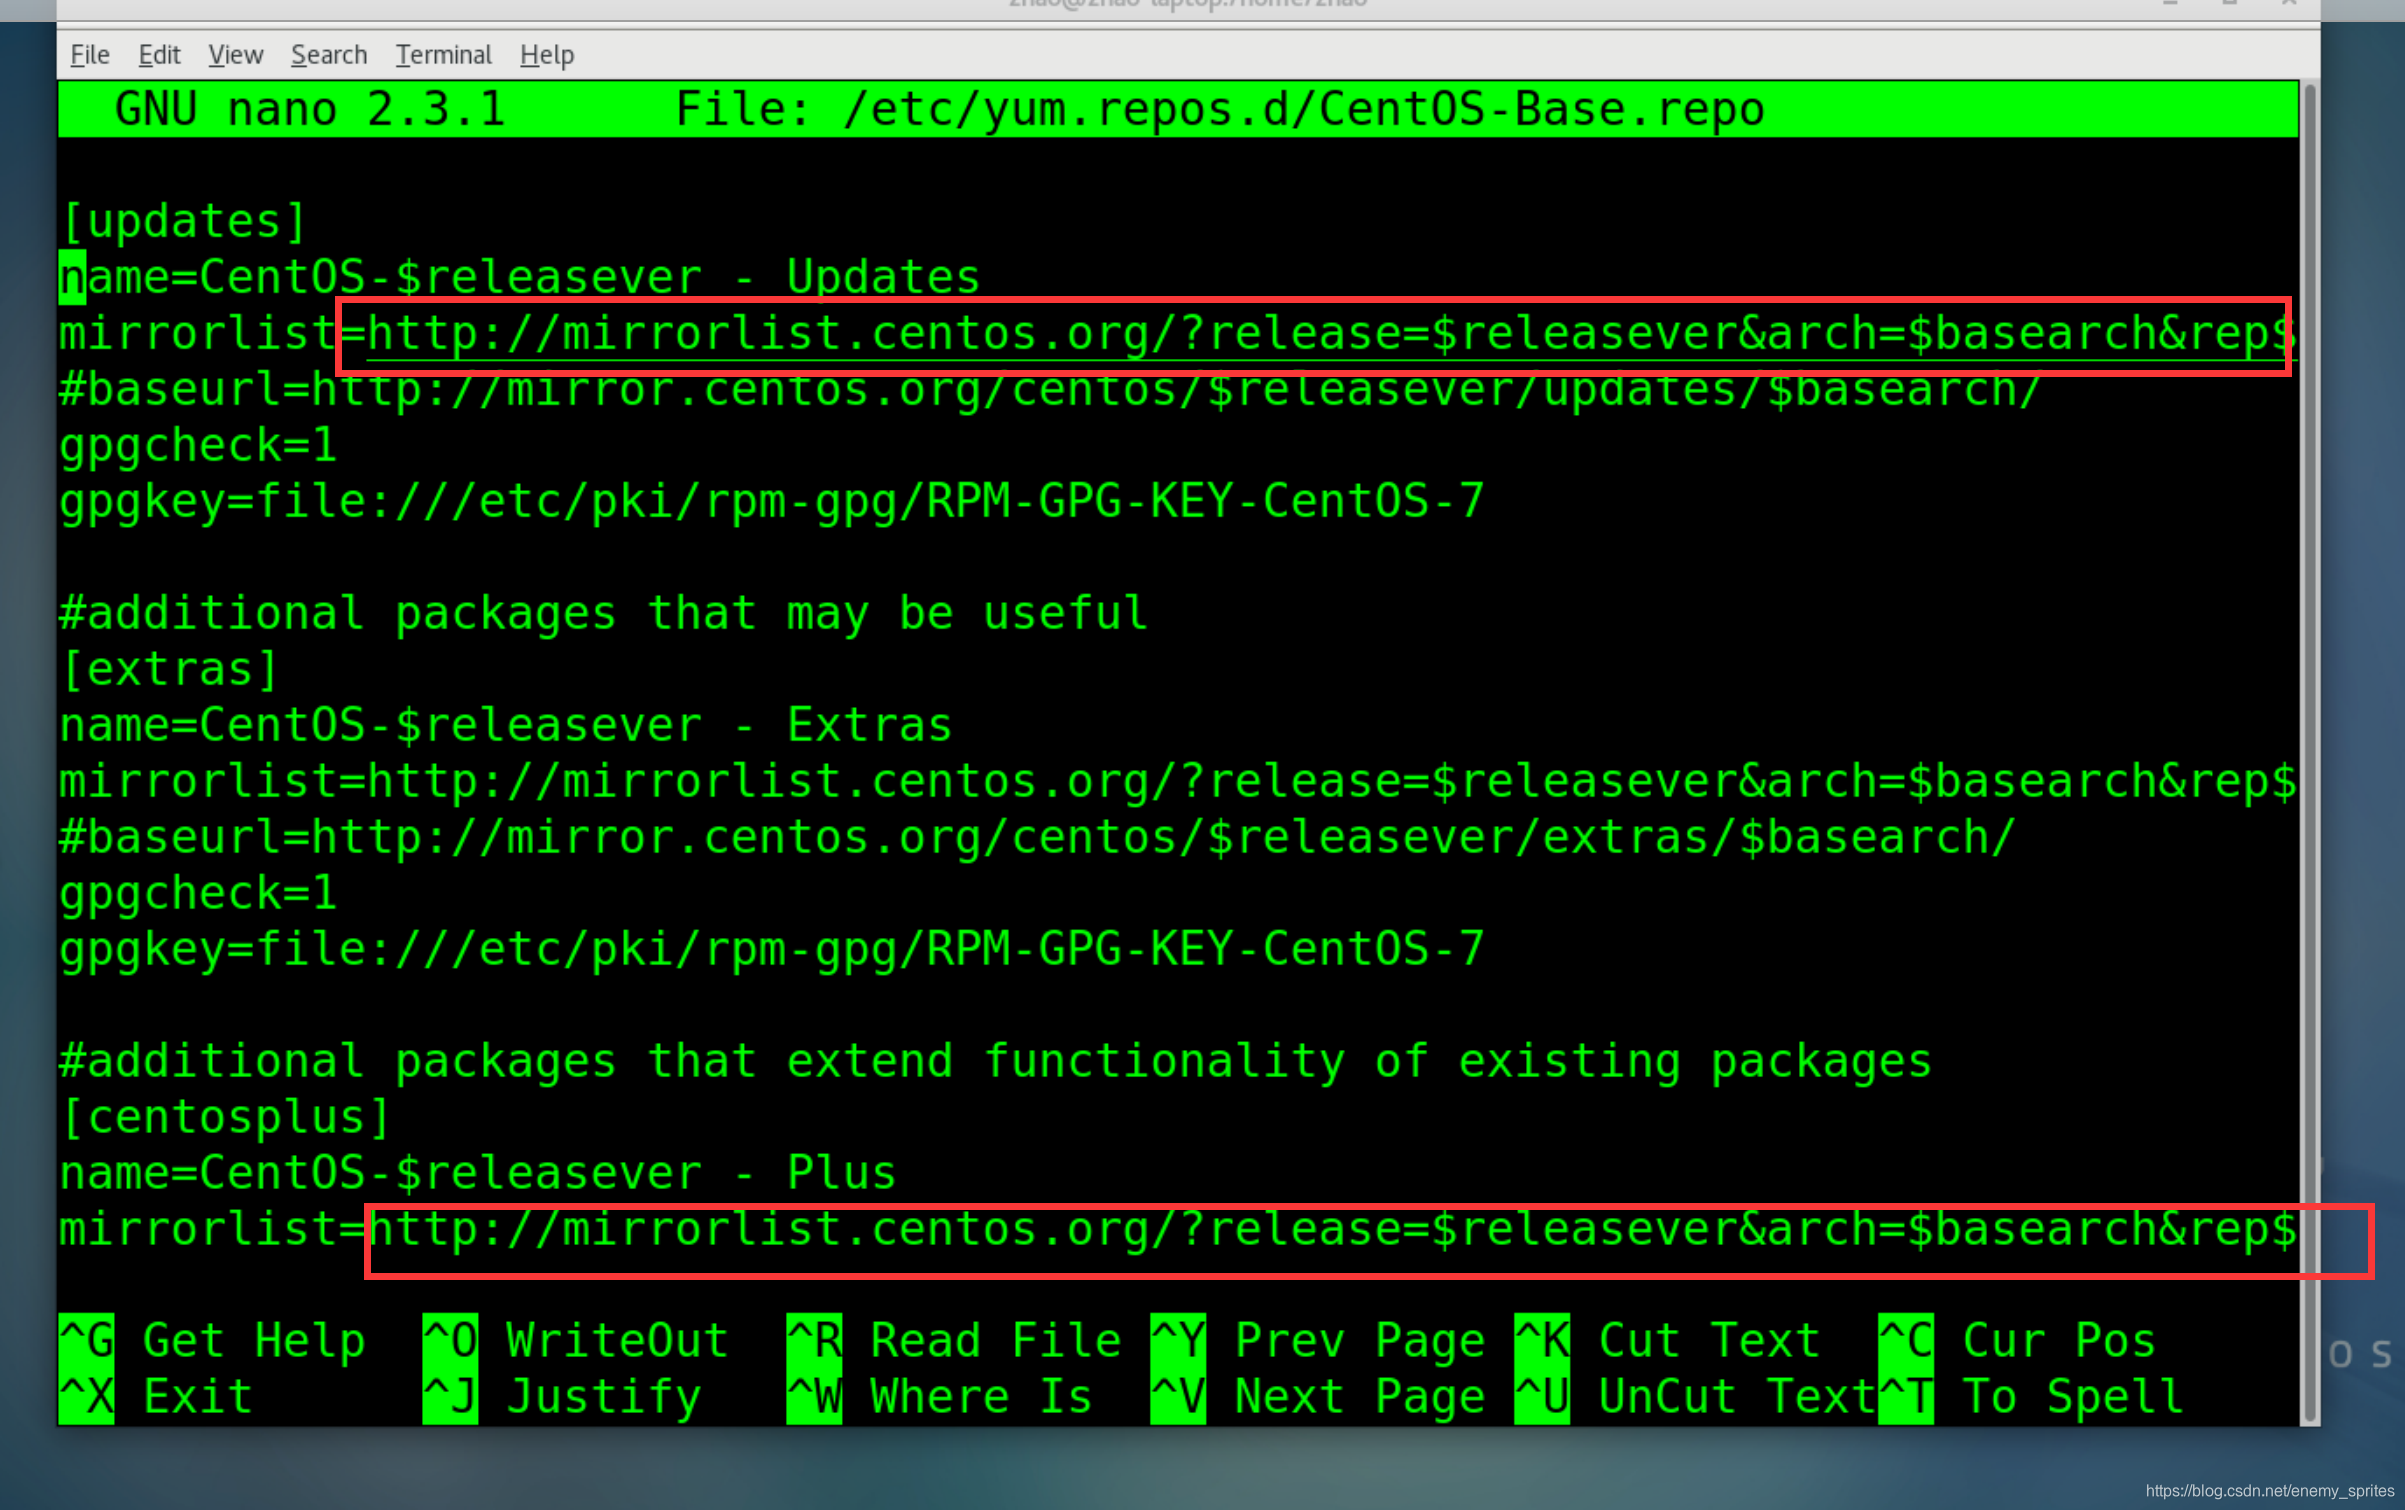This screenshot has height=1510, width=2405.
Task: Click the gpgcheck=1 line under [extras]
Action: click(198, 894)
